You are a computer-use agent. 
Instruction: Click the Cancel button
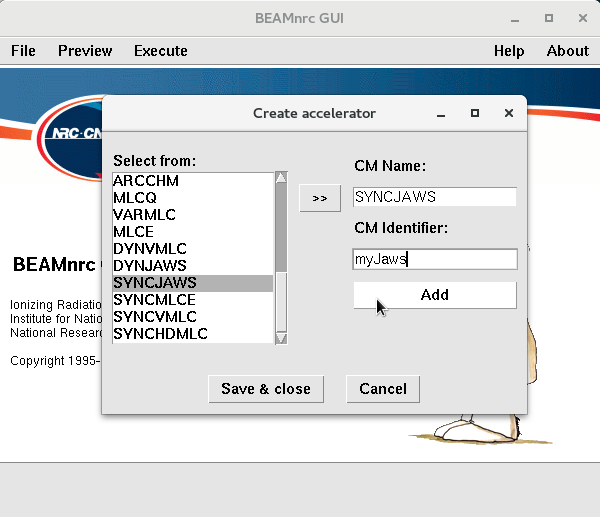coord(383,389)
